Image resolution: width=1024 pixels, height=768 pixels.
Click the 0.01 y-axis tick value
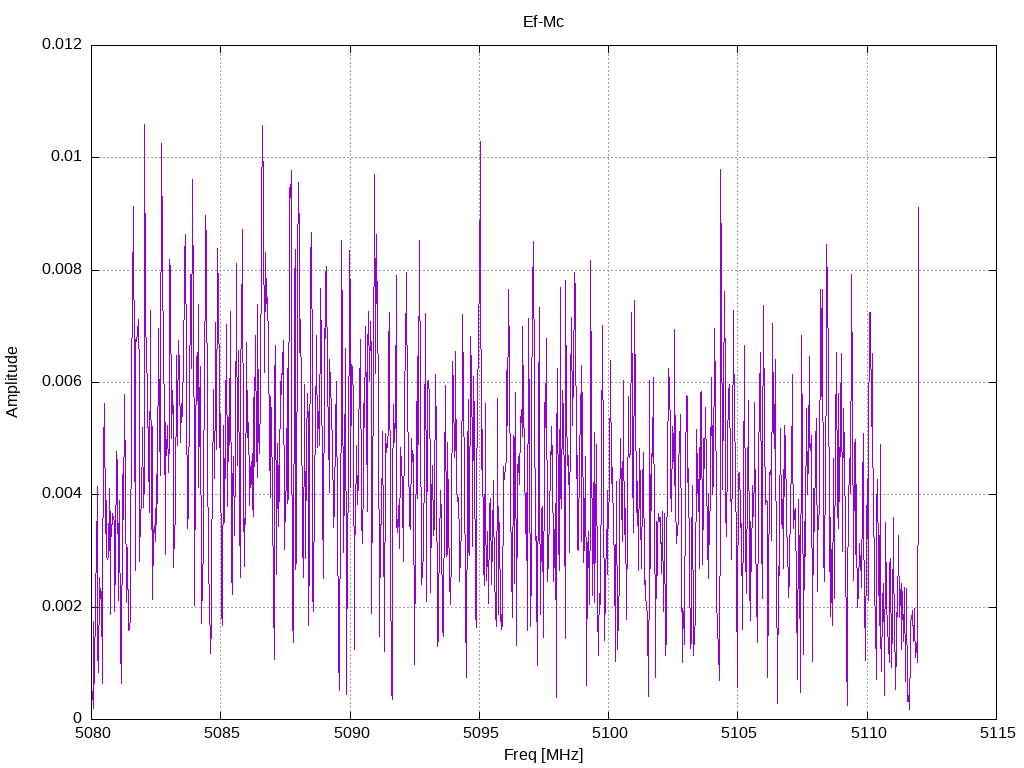pos(67,157)
